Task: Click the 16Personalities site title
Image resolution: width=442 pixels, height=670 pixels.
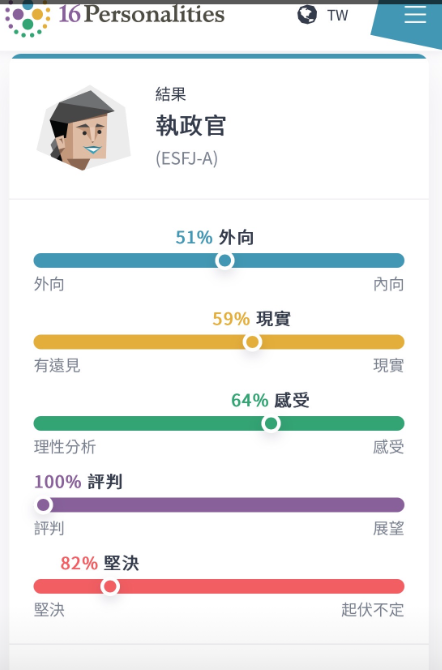Action: (141, 14)
